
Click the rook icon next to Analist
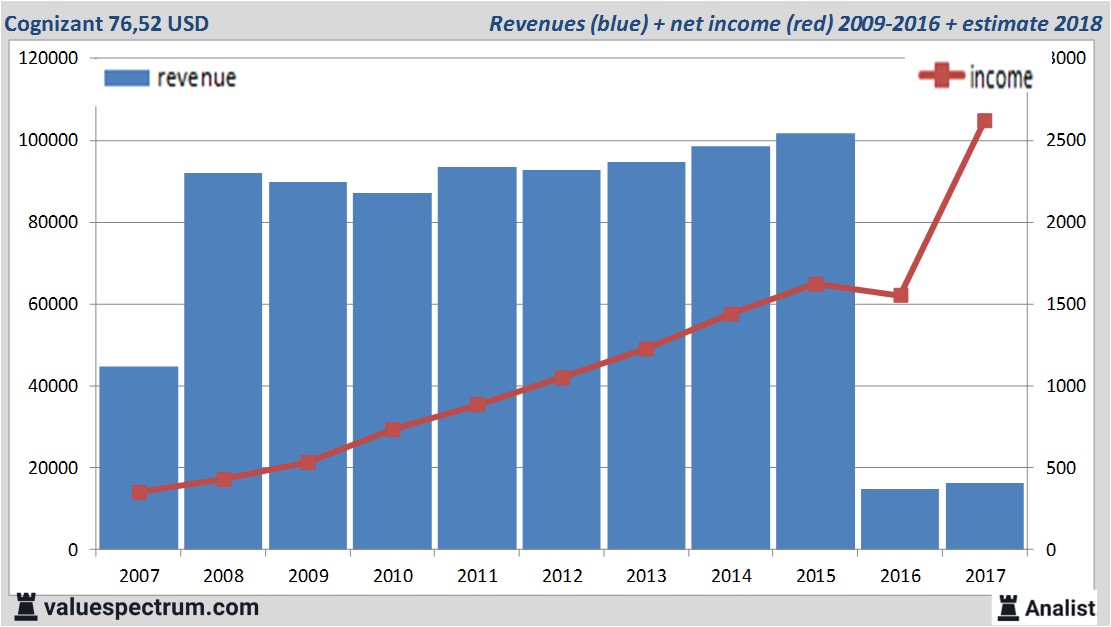(1008, 608)
